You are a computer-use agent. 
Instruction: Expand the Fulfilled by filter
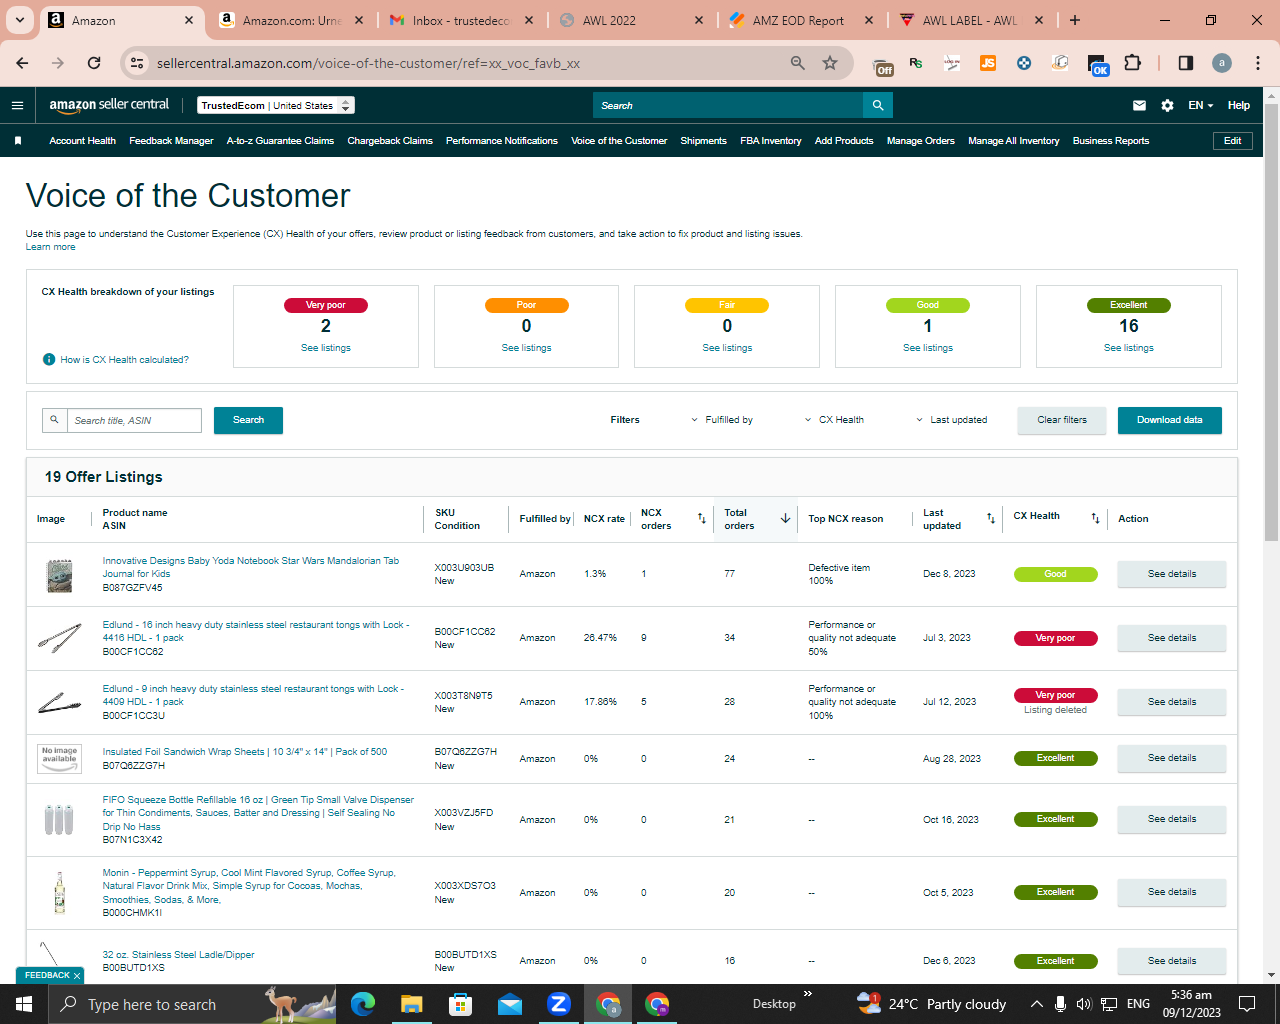point(722,420)
